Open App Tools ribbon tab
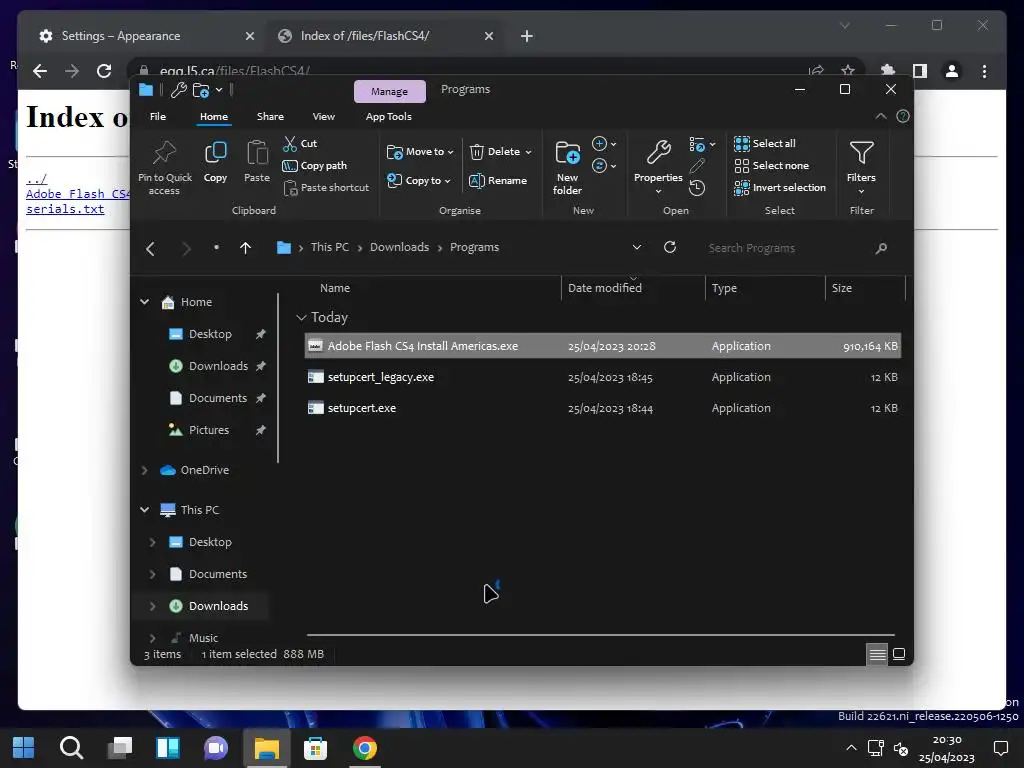The width and height of the screenshot is (1024, 768). coord(389,117)
